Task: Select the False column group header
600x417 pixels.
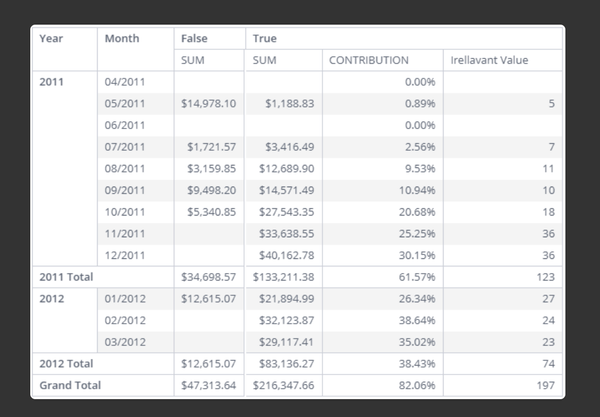Action: click(x=195, y=39)
